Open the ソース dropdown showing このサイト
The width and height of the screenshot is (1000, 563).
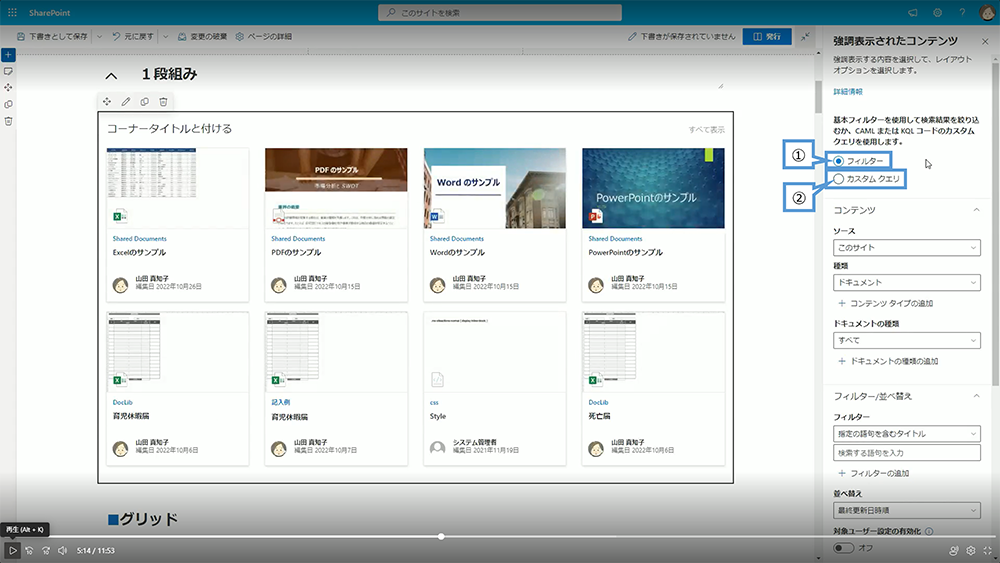pyautogui.click(x=906, y=247)
